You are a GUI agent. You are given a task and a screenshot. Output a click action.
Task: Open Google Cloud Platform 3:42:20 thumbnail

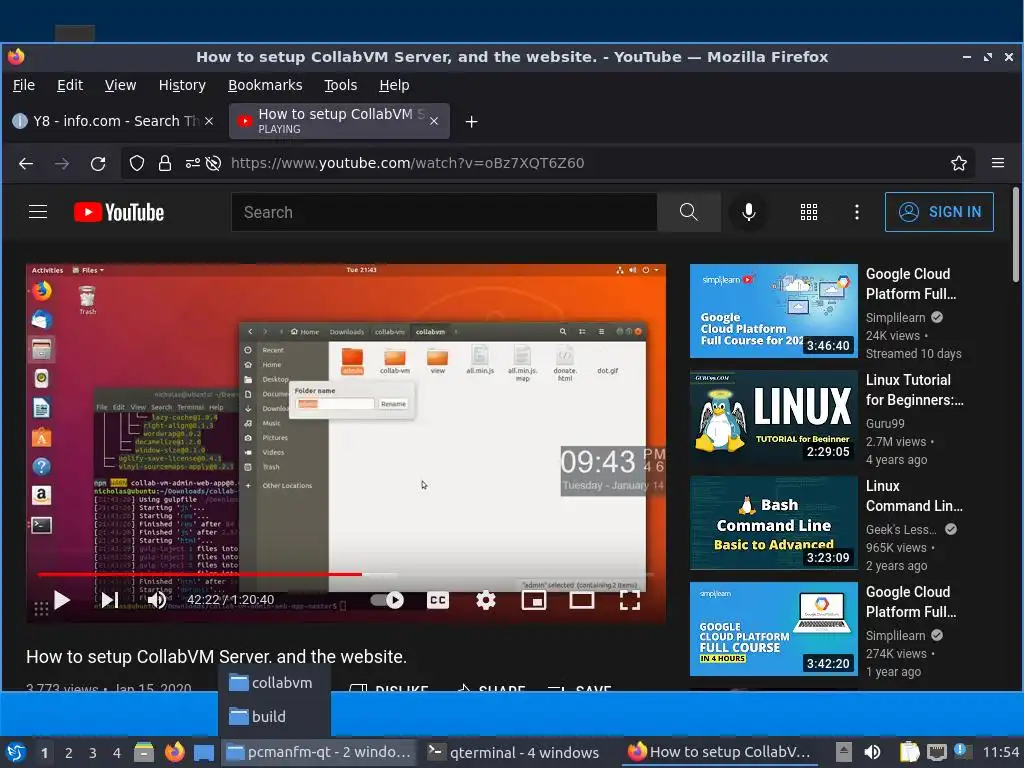(x=774, y=629)
